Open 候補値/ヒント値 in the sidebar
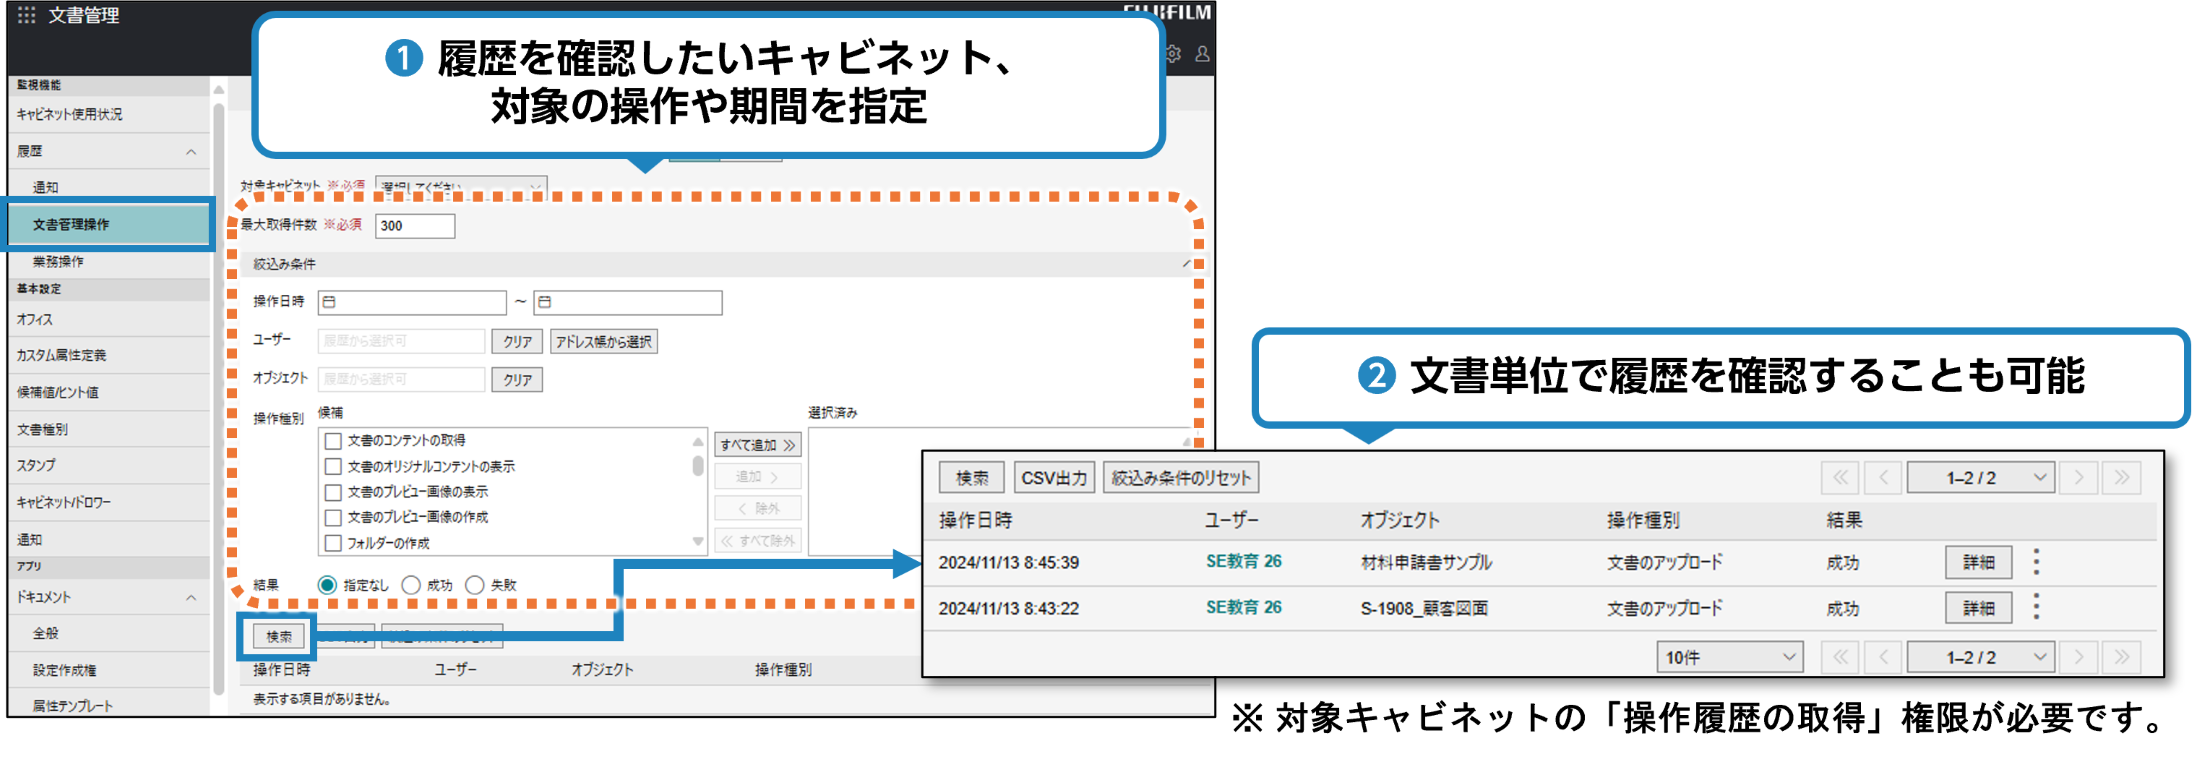 (108, 392)
